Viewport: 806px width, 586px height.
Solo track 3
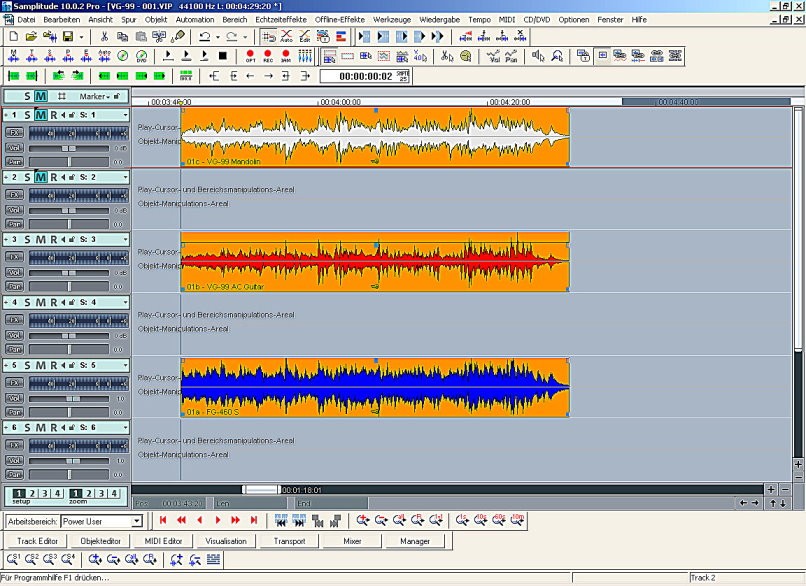pyautogui.click(x=28, y=240)
